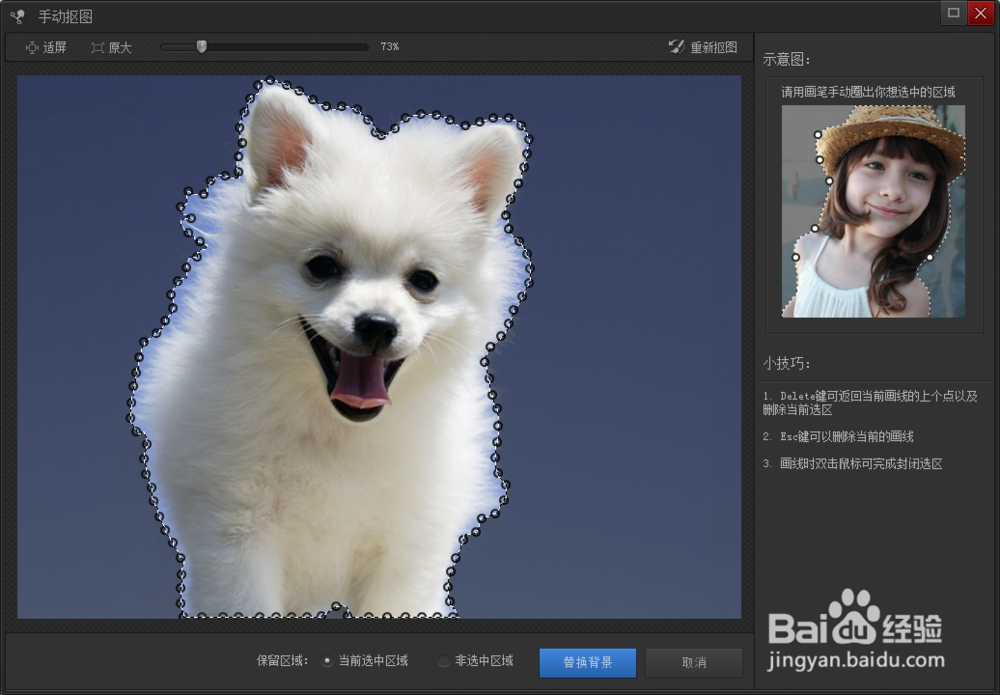This screenshot has height=695, width=1000.
Task: Click the 适屏 fit-to-screen button
Action: click(x=46, y=47)
